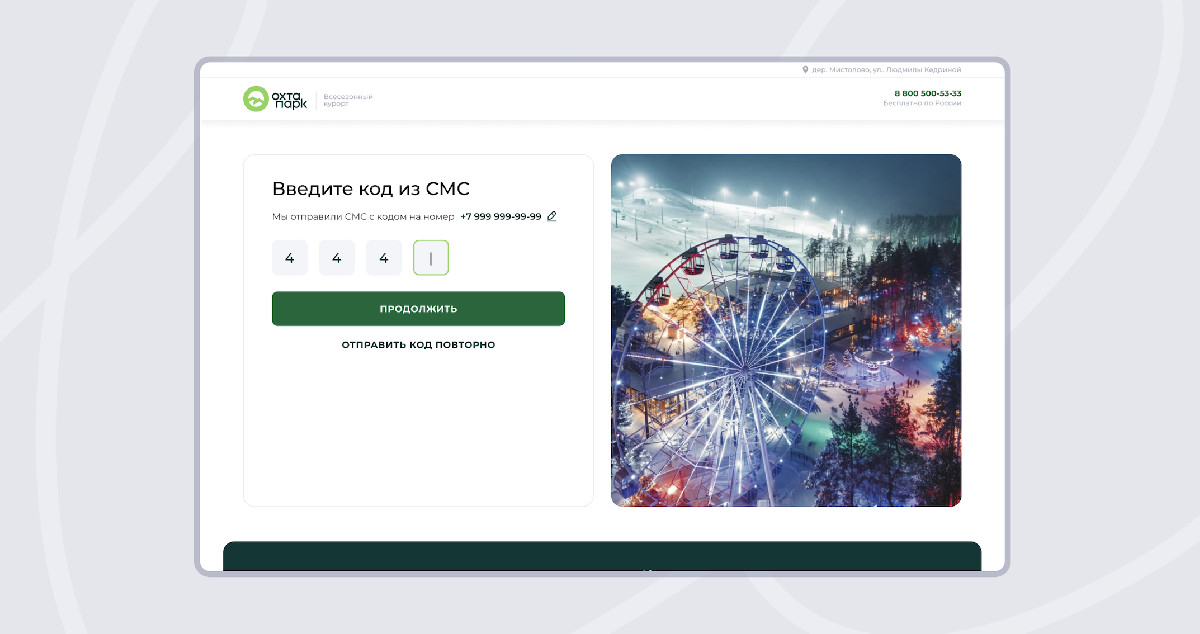
Task: Select the second SMS code digit box
Action: click(337, 258)
